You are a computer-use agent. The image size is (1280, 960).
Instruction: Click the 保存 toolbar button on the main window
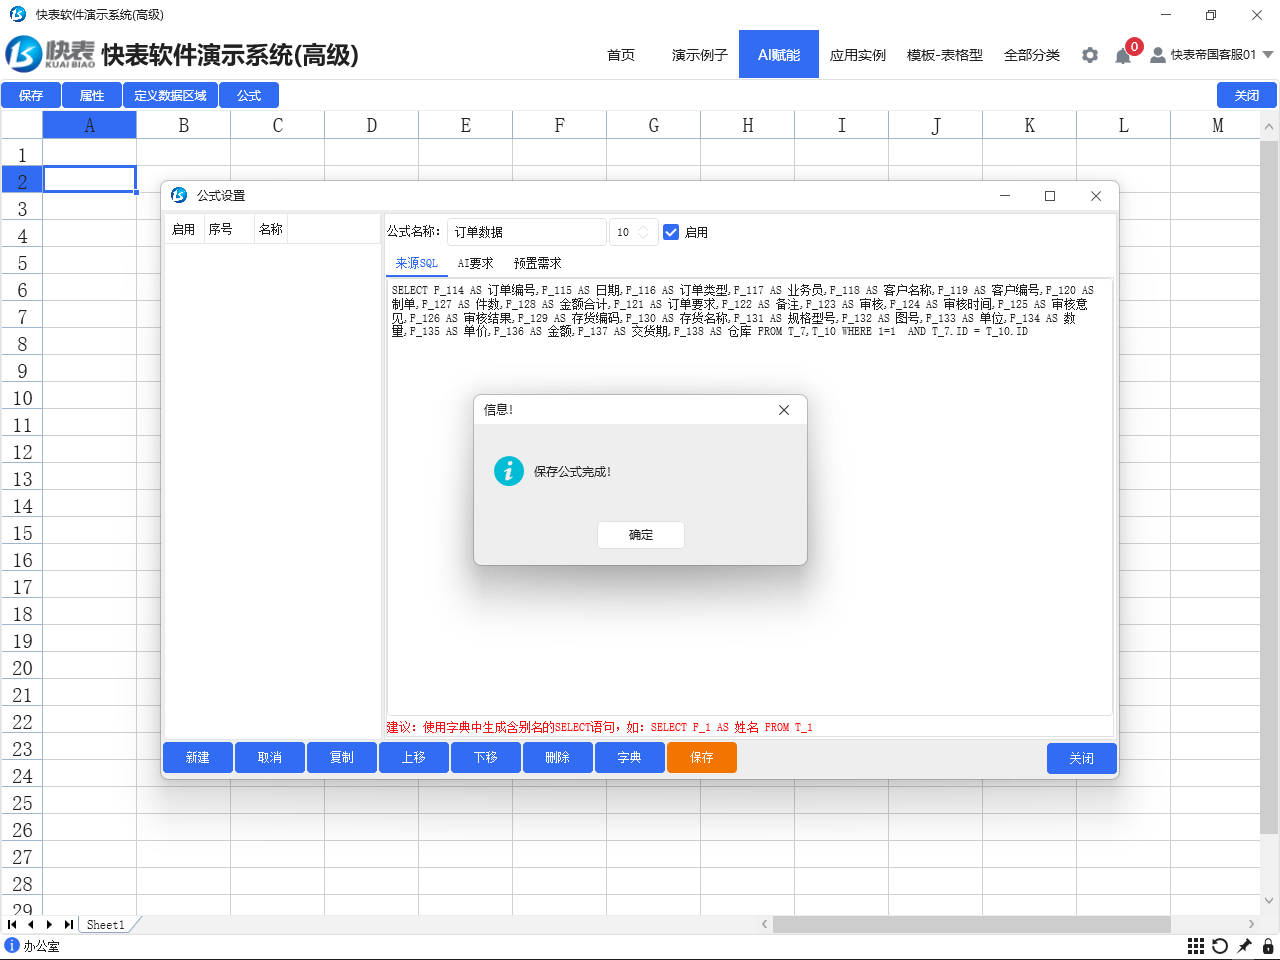(x=31, y=95)
